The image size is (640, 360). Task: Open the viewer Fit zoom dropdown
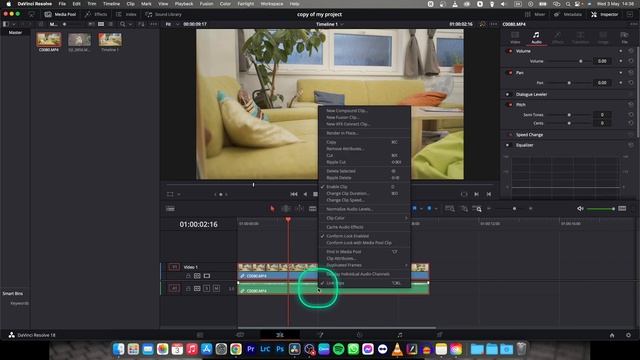[x=171, y=24]
